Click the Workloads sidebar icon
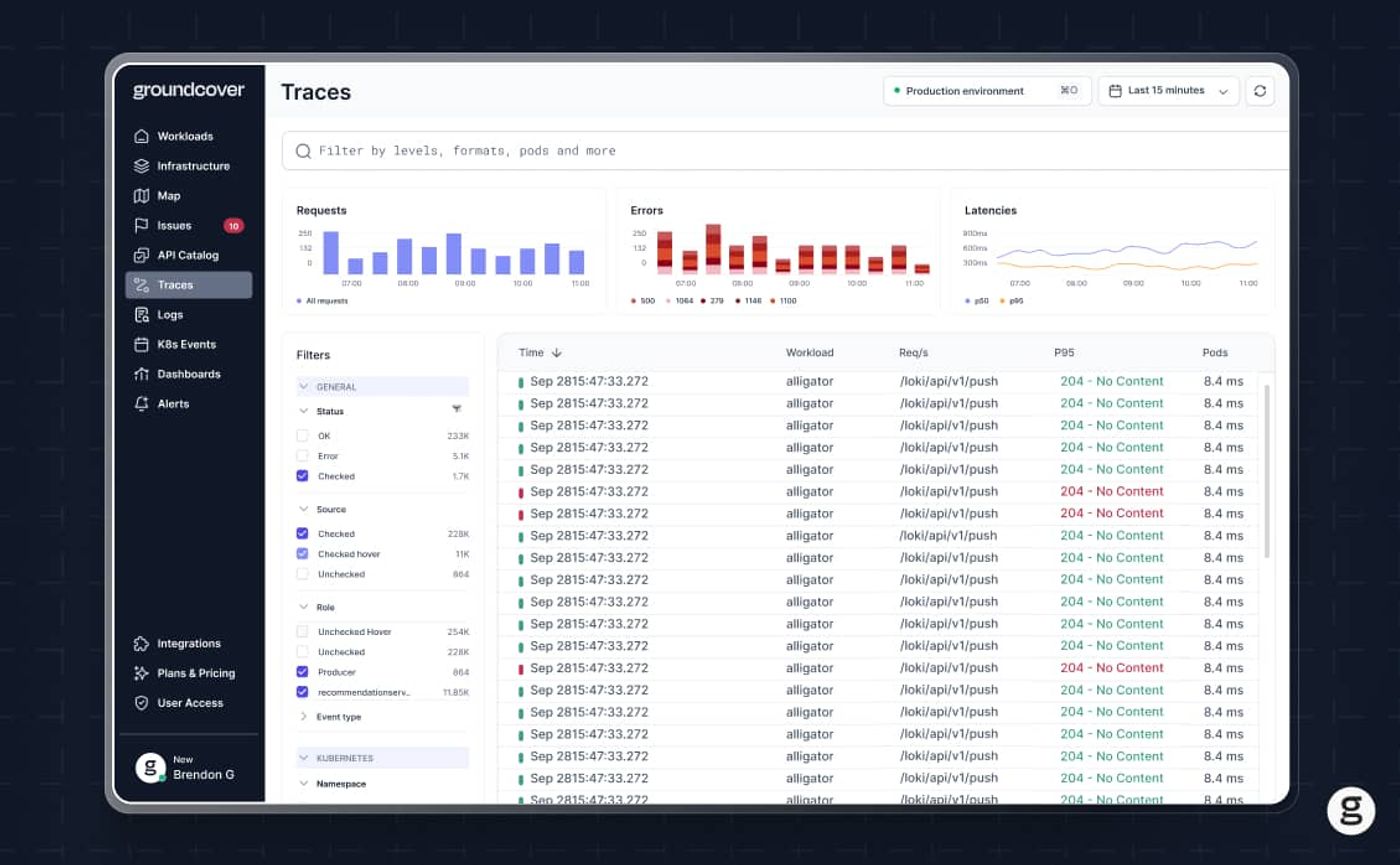This screenshot has width=1400, height=865. 141,136
